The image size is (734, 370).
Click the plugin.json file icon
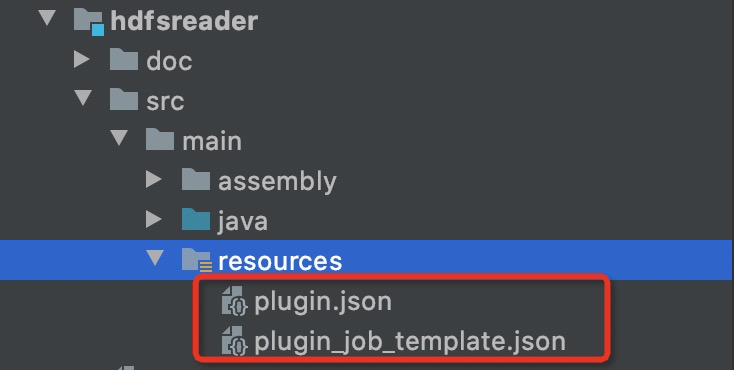pos(234,301)
